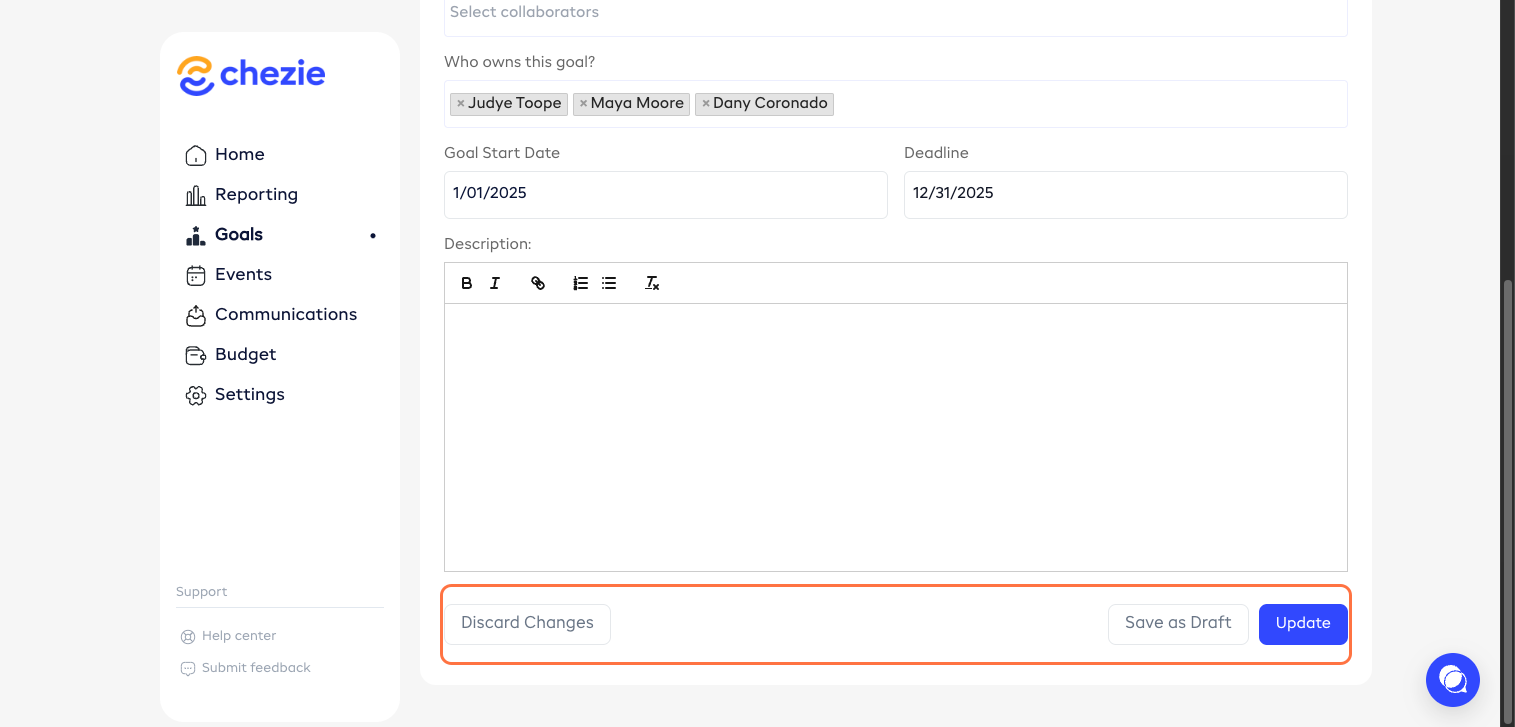Insert a link using the link icon
Screen dimensions: 1515x727
538,284
